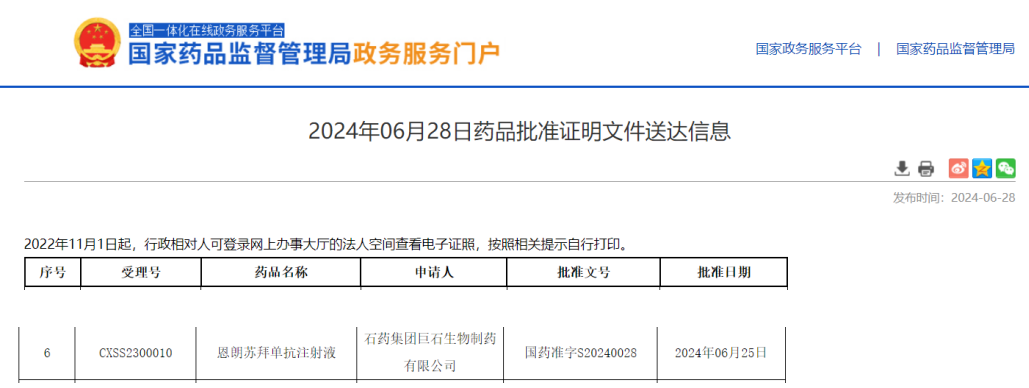Select drug name 恩朗苏拜单抗注射液

click(276, 353)
